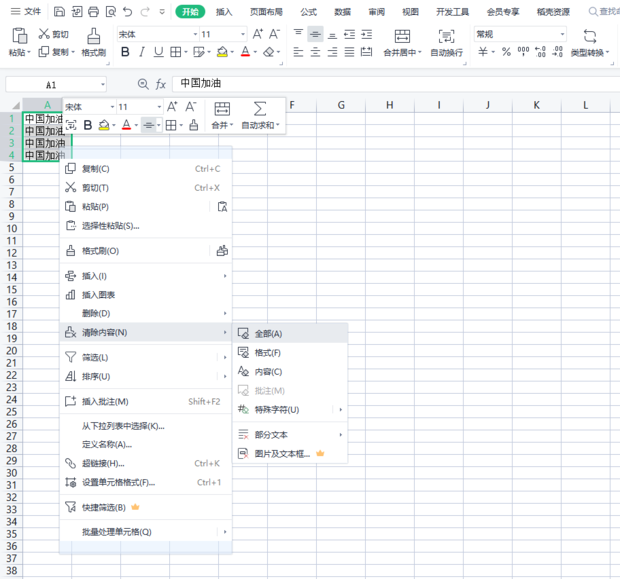The height and width of the screenshot is (579, 620).
Task: Click the Redo arrow icon
Action: click(145, 12)
